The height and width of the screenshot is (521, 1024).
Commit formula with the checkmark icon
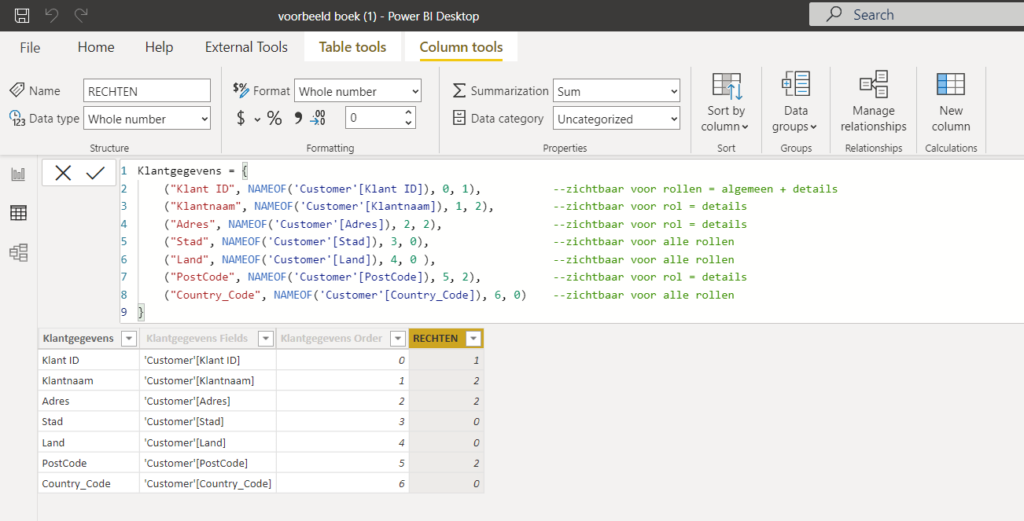coord(95,173)
